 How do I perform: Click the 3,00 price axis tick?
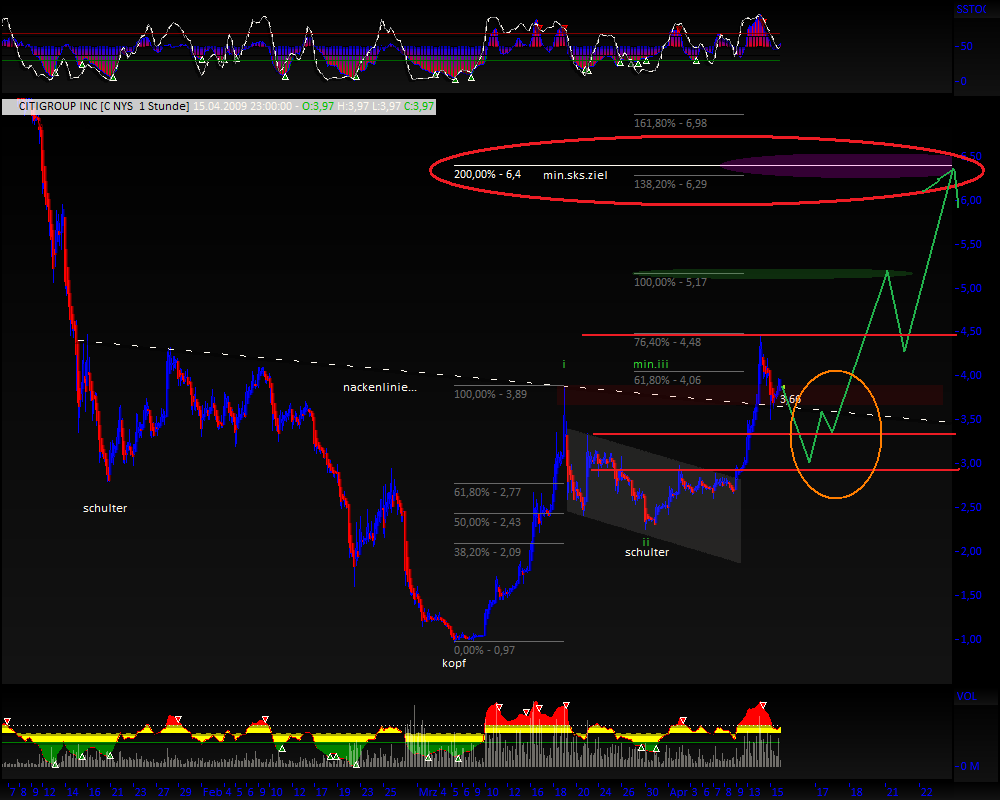(971, 464)
